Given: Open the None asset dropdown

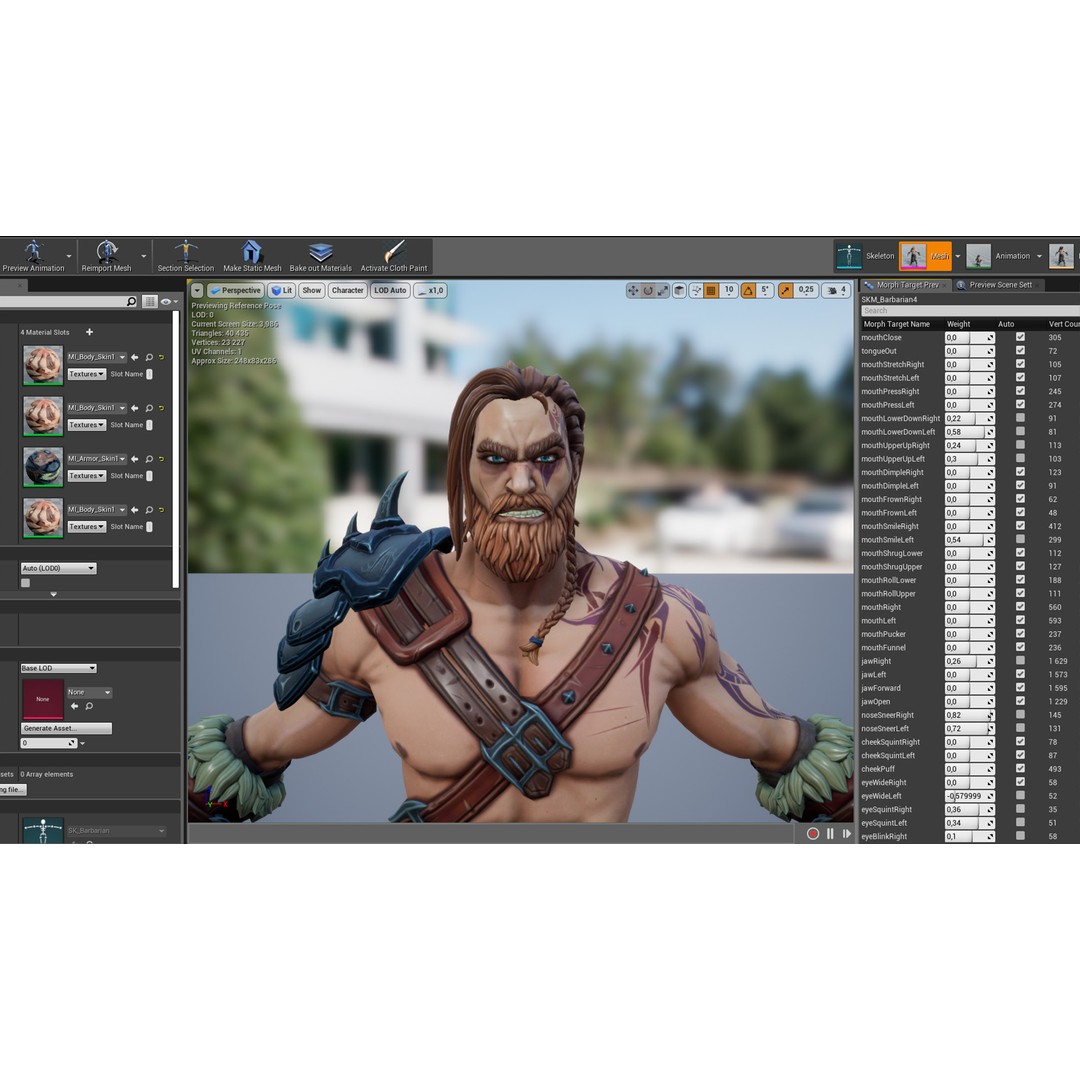Looking at the screenshot, I should 89,692.
